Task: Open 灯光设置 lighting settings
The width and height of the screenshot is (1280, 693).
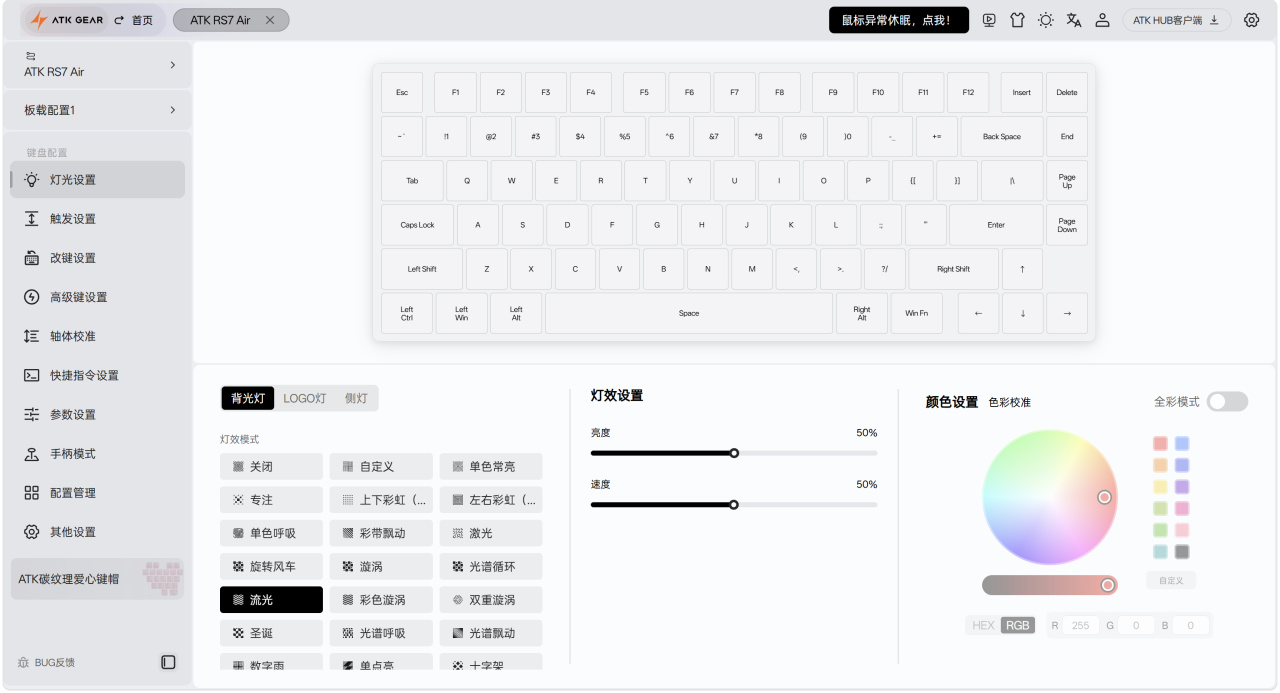Action: (x=97, y=180)
